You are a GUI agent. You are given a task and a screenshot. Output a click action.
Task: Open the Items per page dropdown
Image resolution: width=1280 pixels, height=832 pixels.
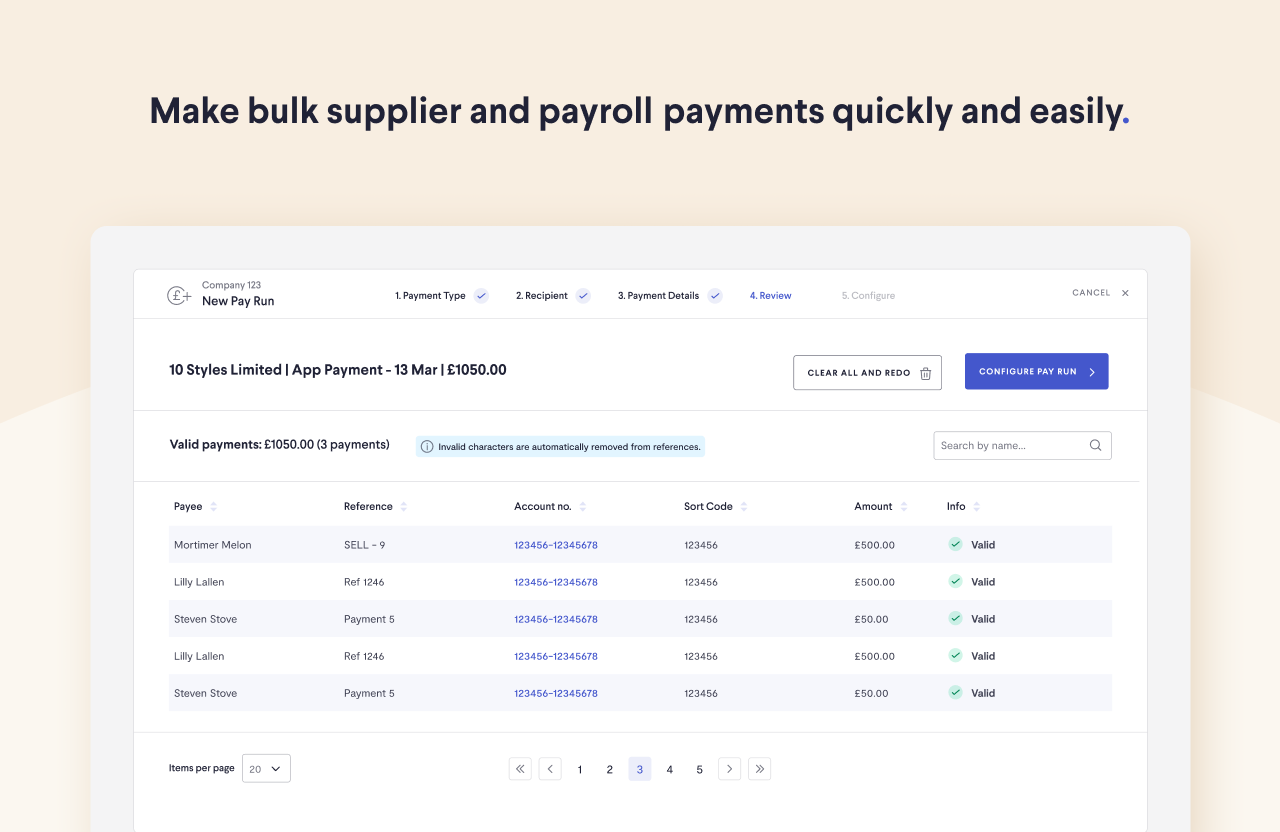coord(265,768)
